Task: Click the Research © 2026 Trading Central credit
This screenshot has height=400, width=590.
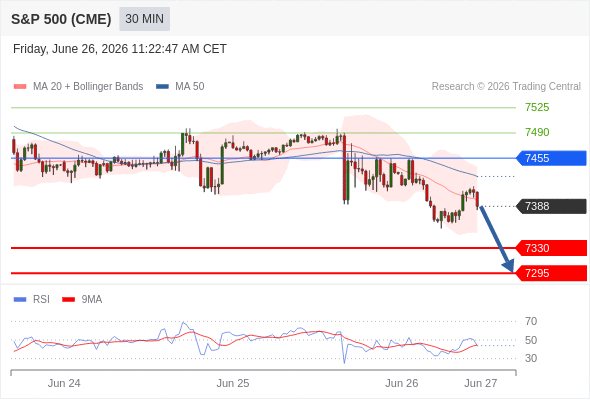Action: tap(506, 87)
